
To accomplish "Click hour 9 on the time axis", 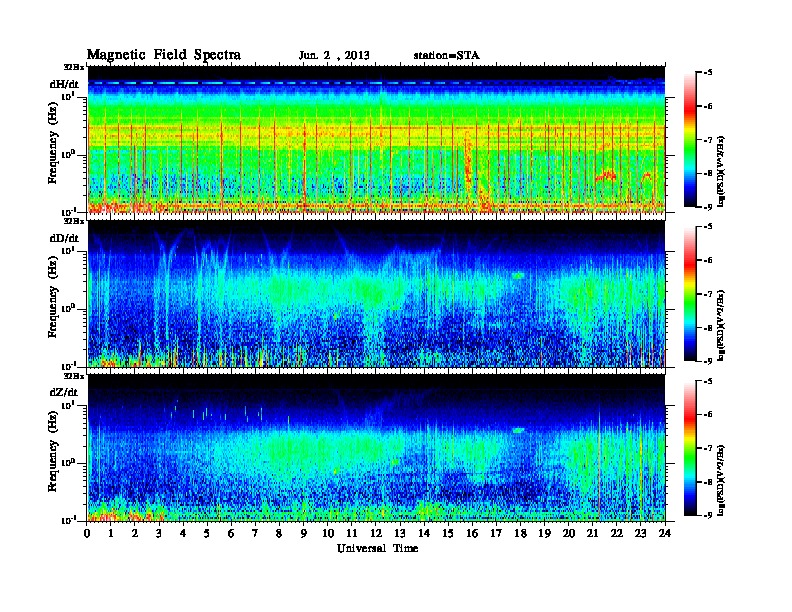I will (x=304, y=533).
